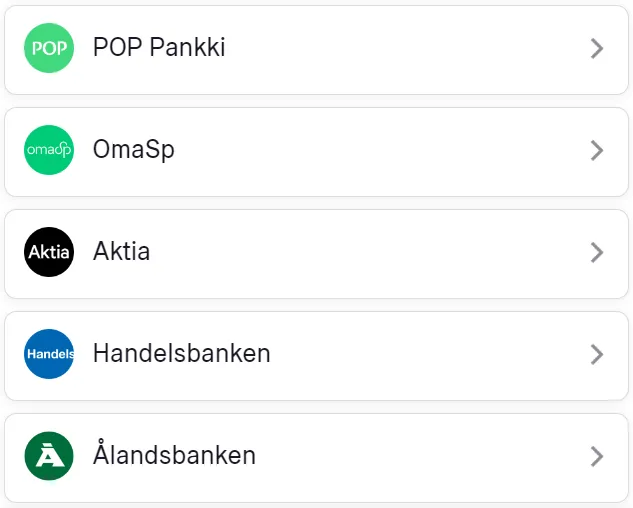
Task: Click the "OmaSp" bank name
Action: pos(134,150)
